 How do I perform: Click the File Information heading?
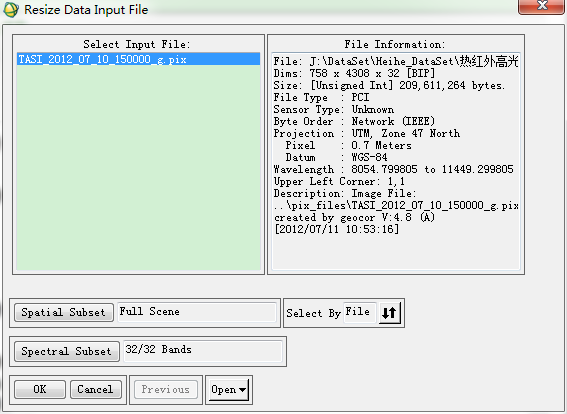coord(395,44)
